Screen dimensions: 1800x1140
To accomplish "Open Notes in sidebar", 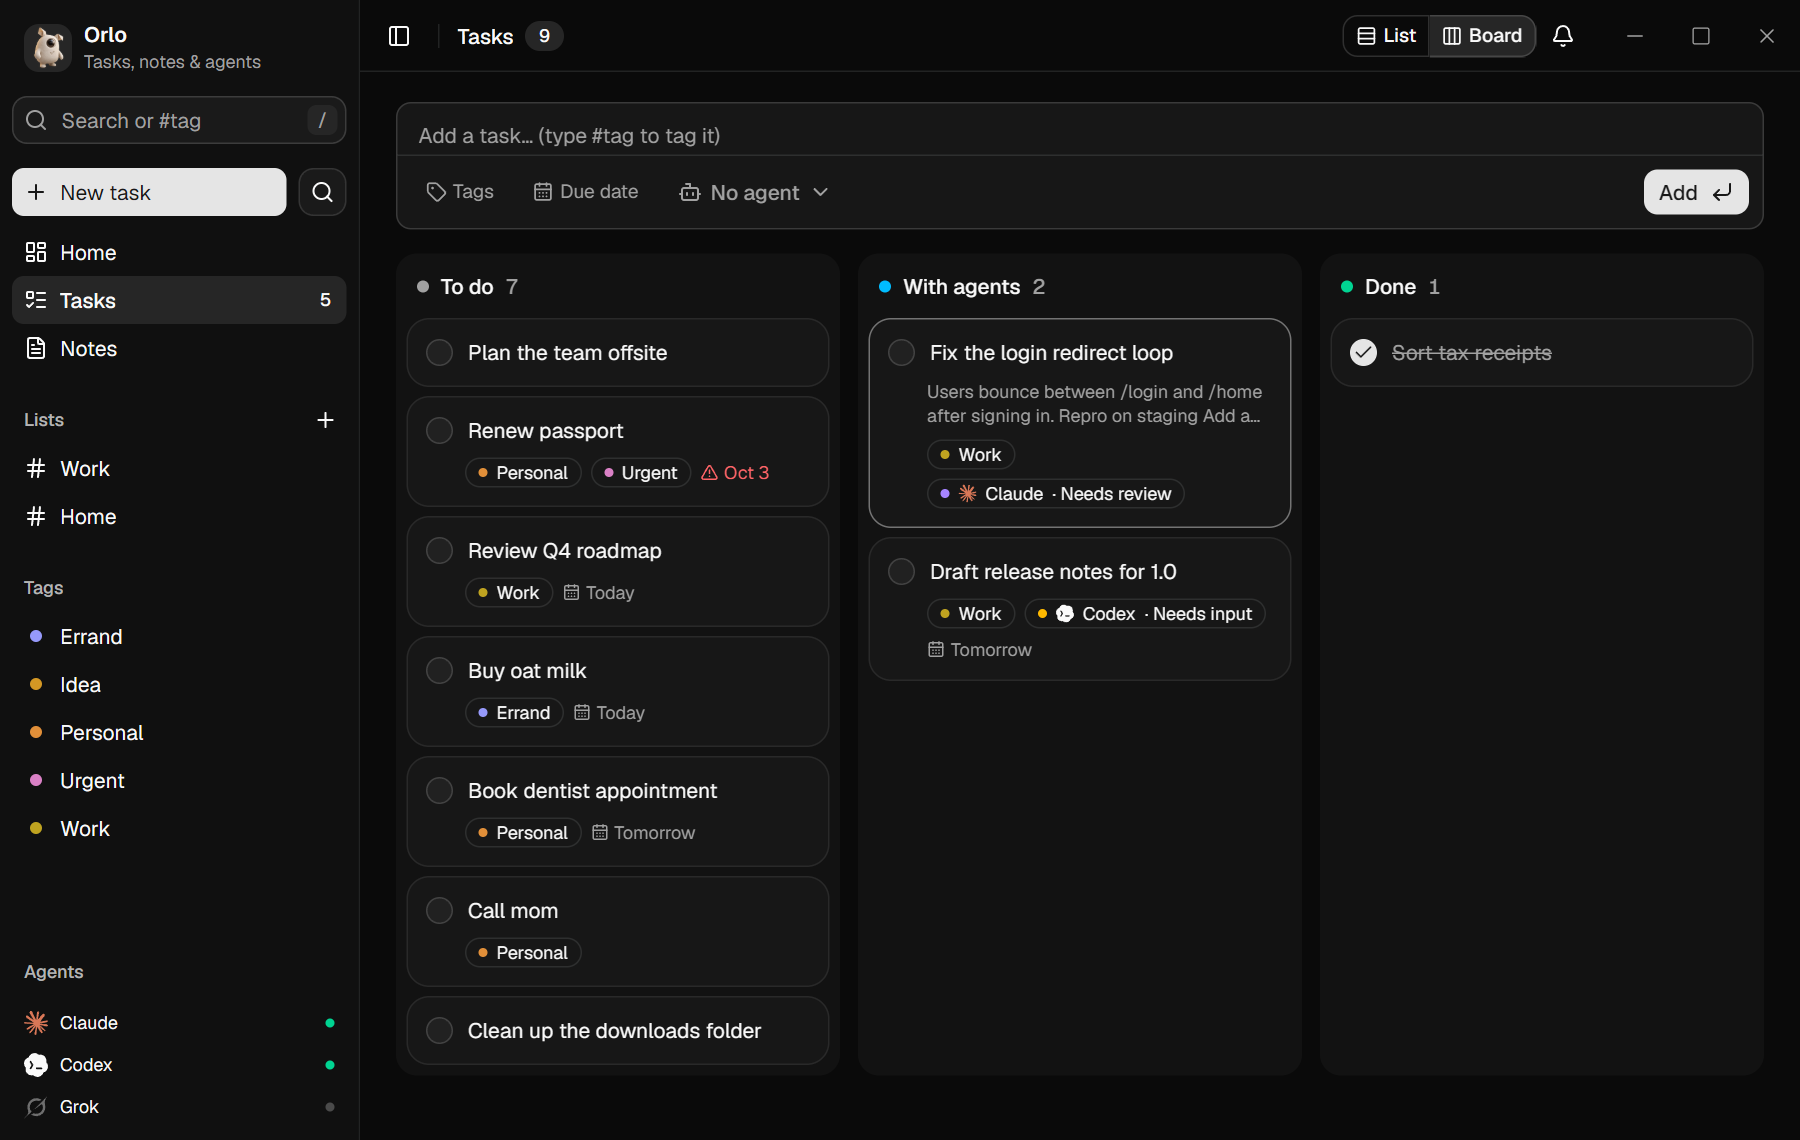I will [179, 349].
